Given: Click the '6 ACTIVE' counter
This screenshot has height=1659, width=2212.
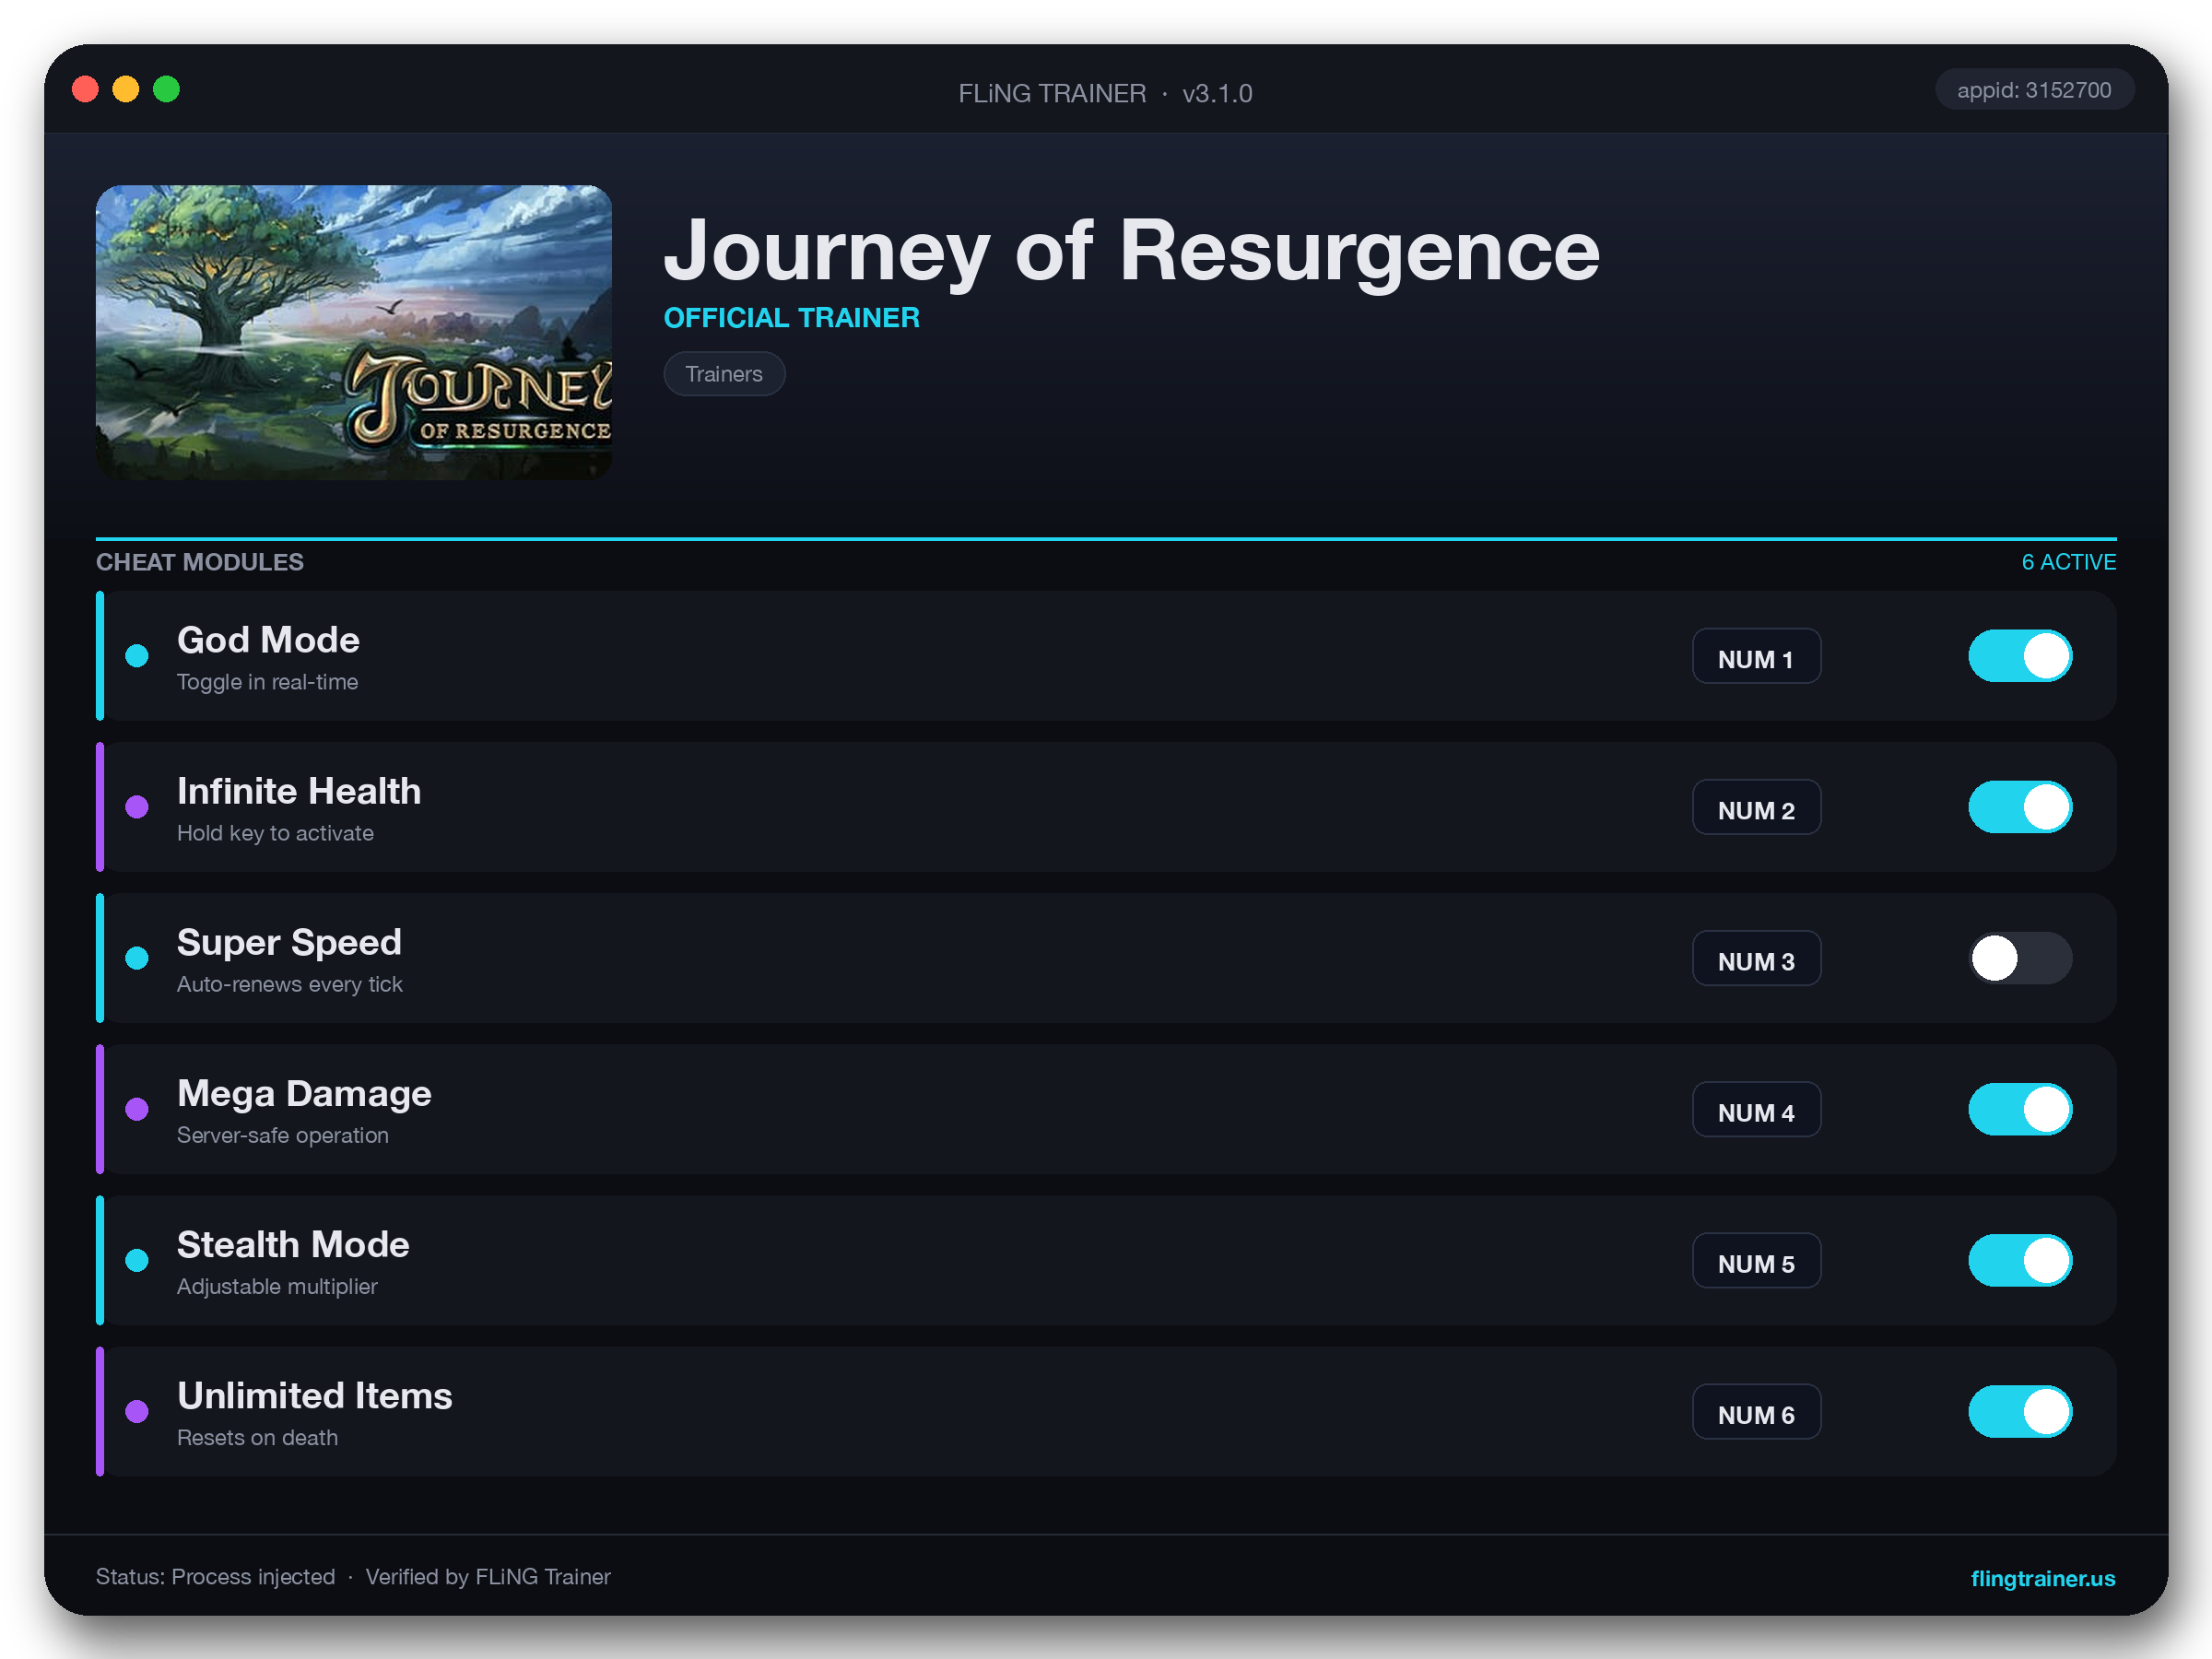Looking at the screenshot, I should coord(2068,562).
